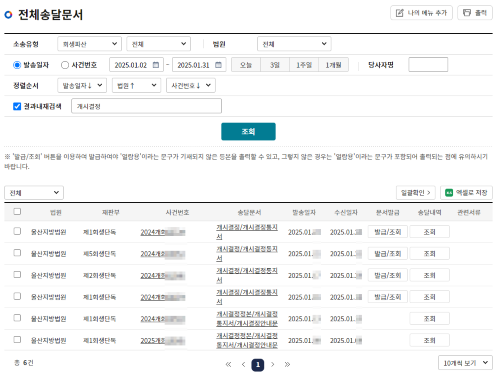Select the 사건번호 radio button
This screenshot has height=376, width=500.
pos(65,65)
